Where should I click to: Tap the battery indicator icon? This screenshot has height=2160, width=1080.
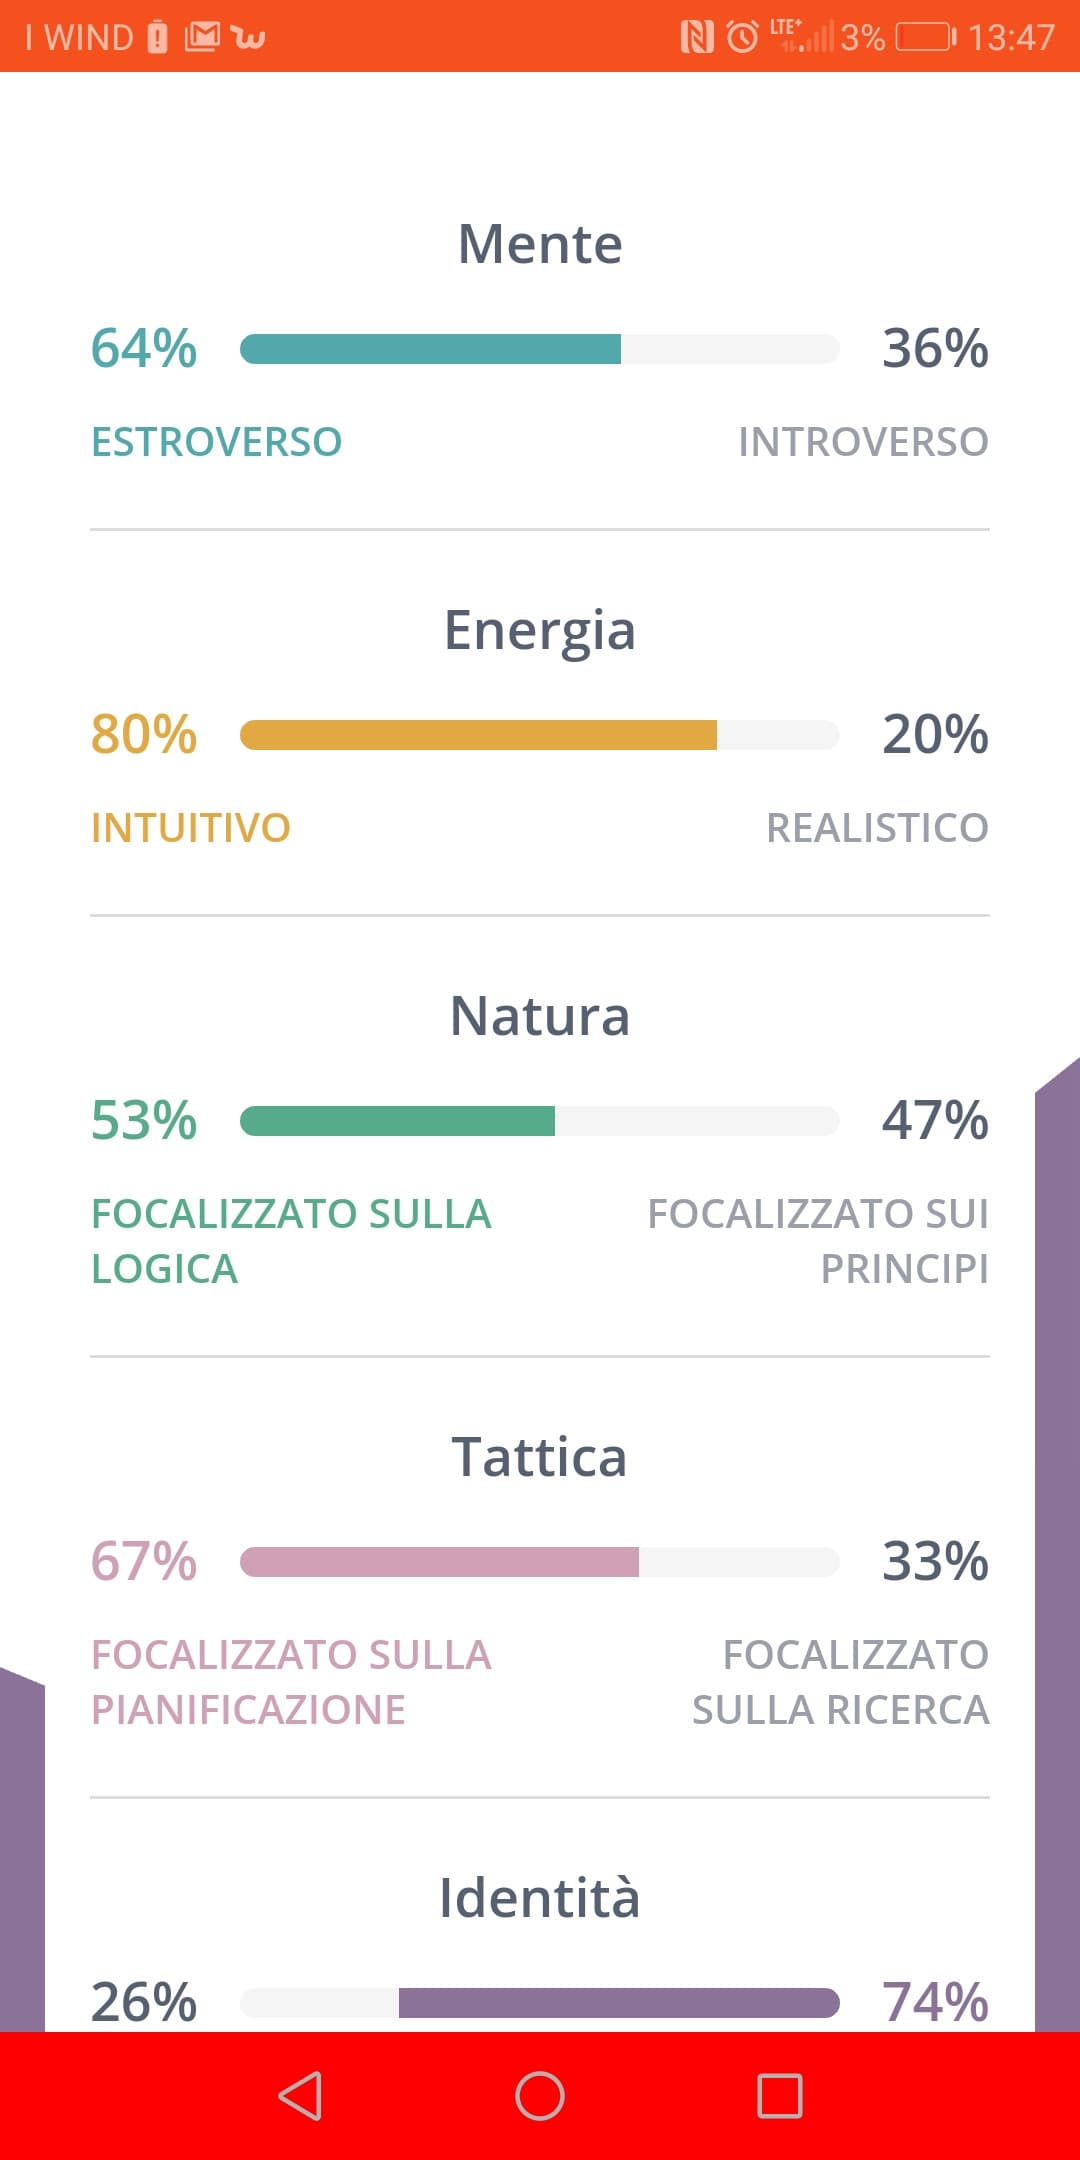point(926,37)
